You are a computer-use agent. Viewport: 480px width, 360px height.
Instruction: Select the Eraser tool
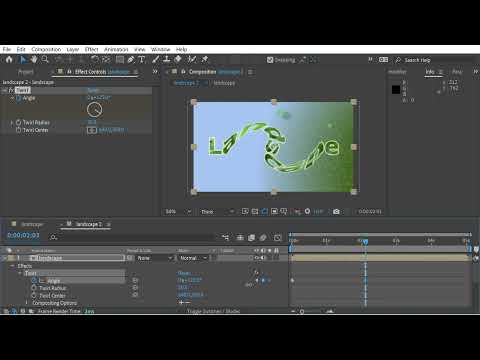coord(178,60)
